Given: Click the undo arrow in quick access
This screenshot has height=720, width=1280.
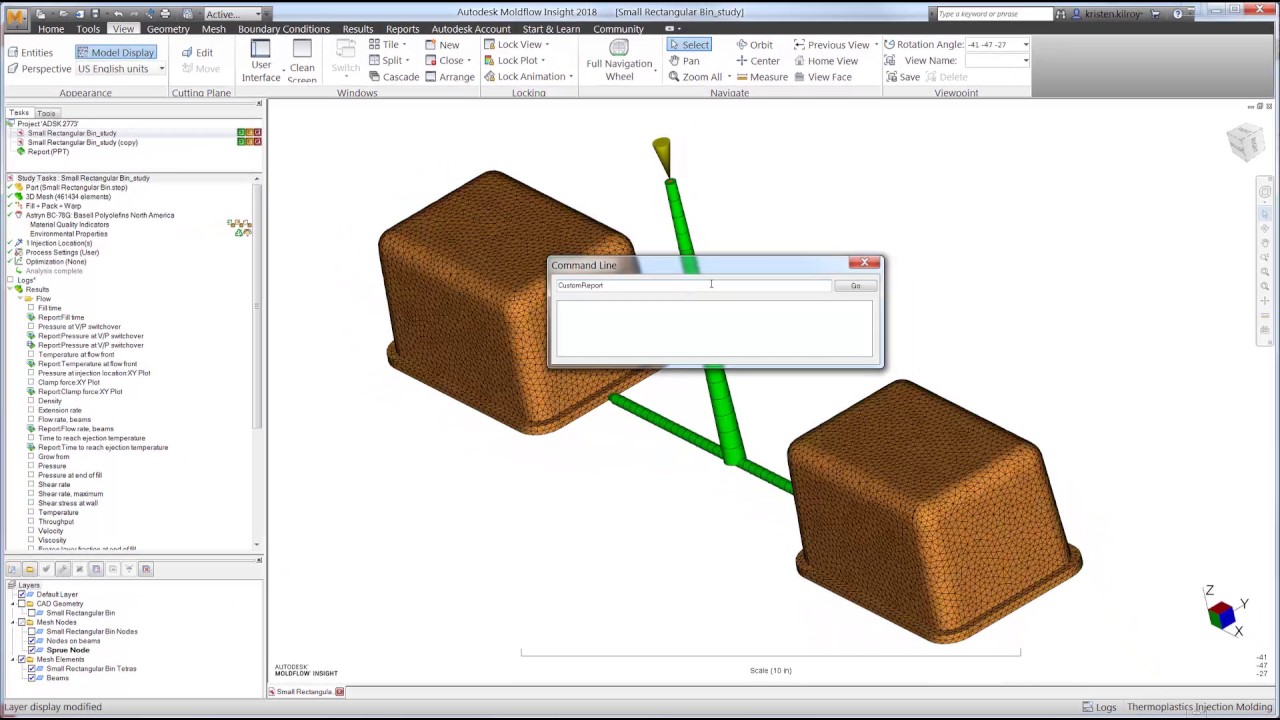Looking at the screenshot, I should pos(118,14).
